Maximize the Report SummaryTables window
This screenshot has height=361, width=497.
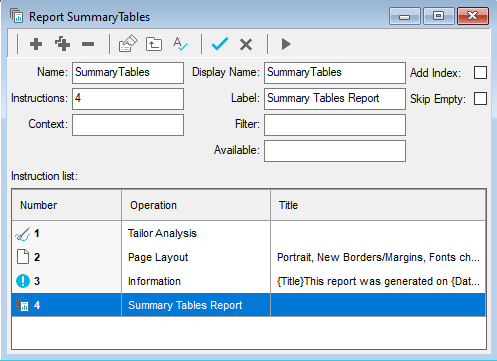tap(439, 16)
